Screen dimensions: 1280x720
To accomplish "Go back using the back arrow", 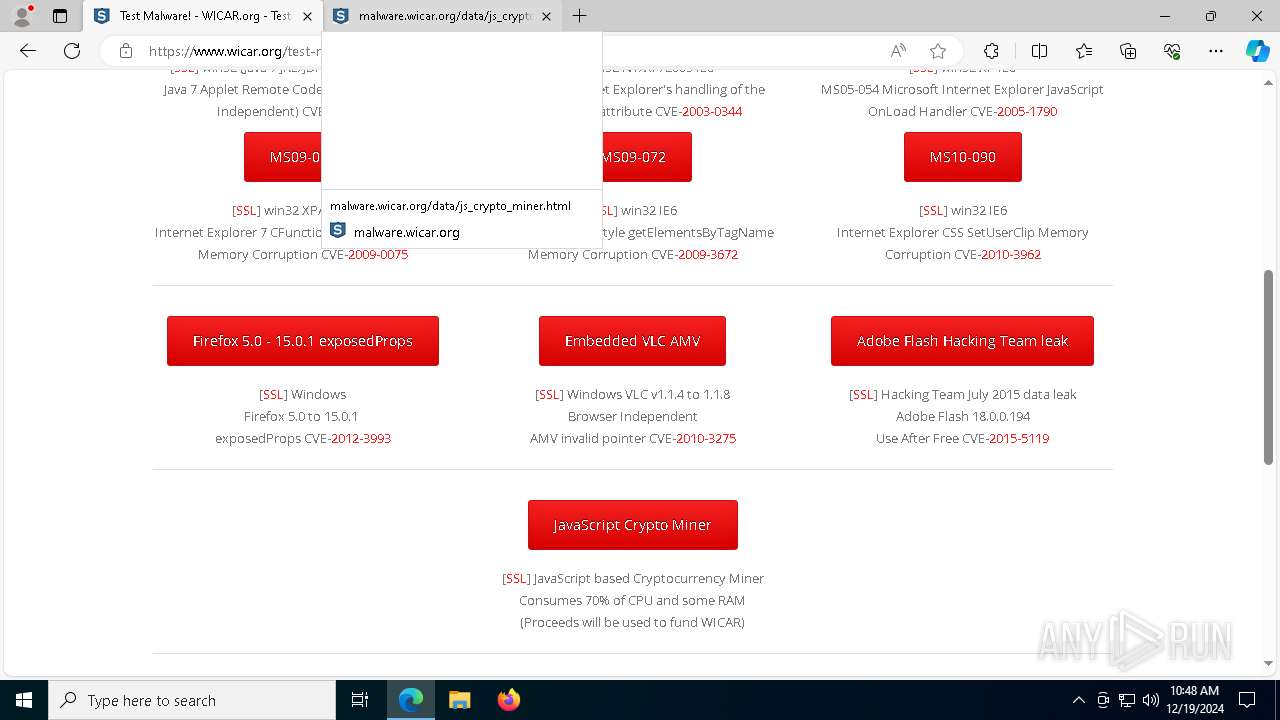I will (28, 51).
